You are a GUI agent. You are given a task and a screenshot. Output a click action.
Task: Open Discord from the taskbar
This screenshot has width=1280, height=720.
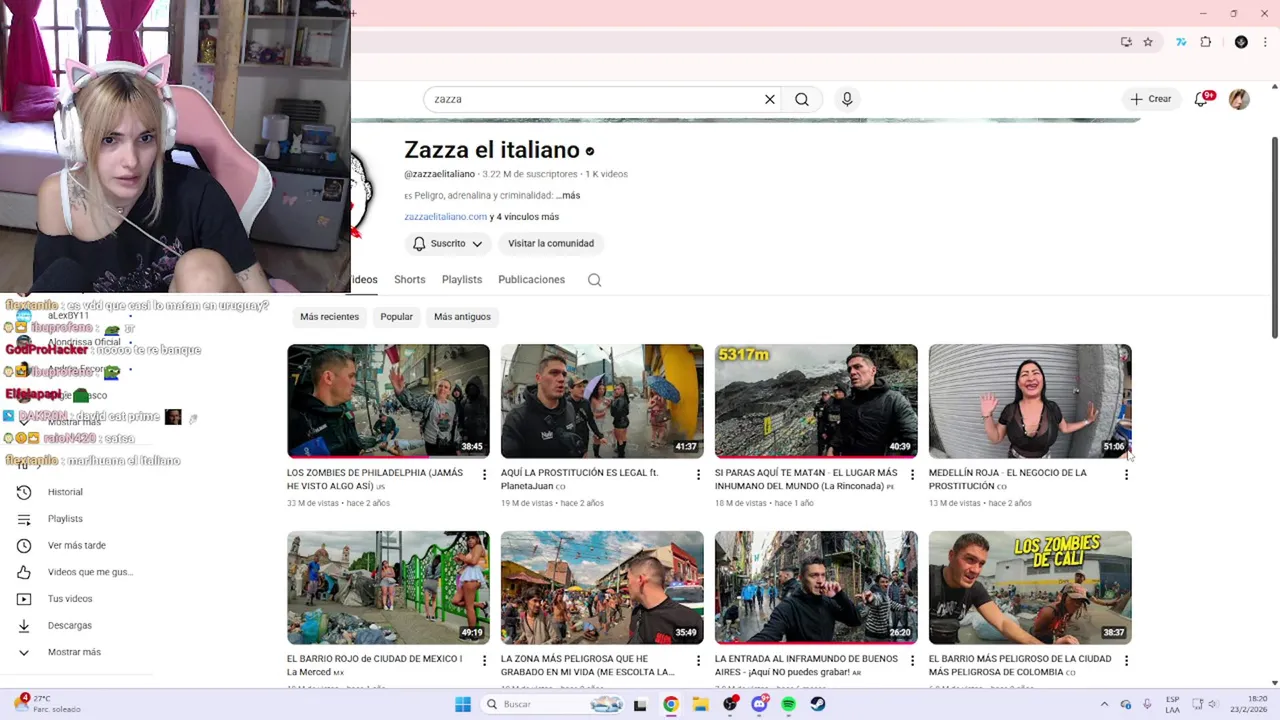pyautogui.click(x=759, y=704)
